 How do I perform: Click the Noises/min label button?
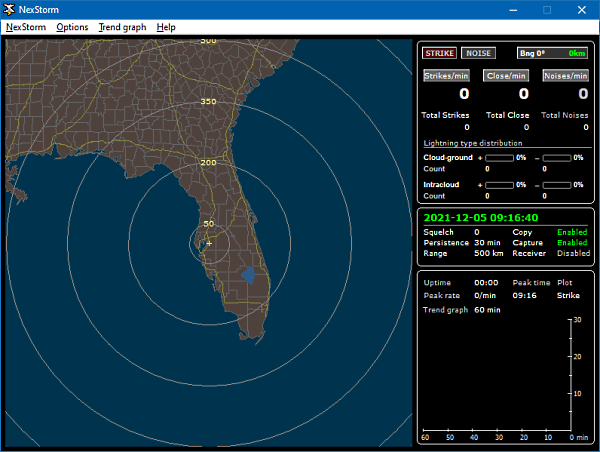point(565,76)
